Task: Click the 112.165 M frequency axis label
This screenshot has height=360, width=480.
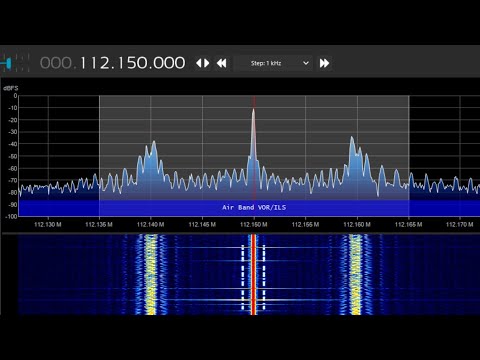Action: click(x=409, y=225)
